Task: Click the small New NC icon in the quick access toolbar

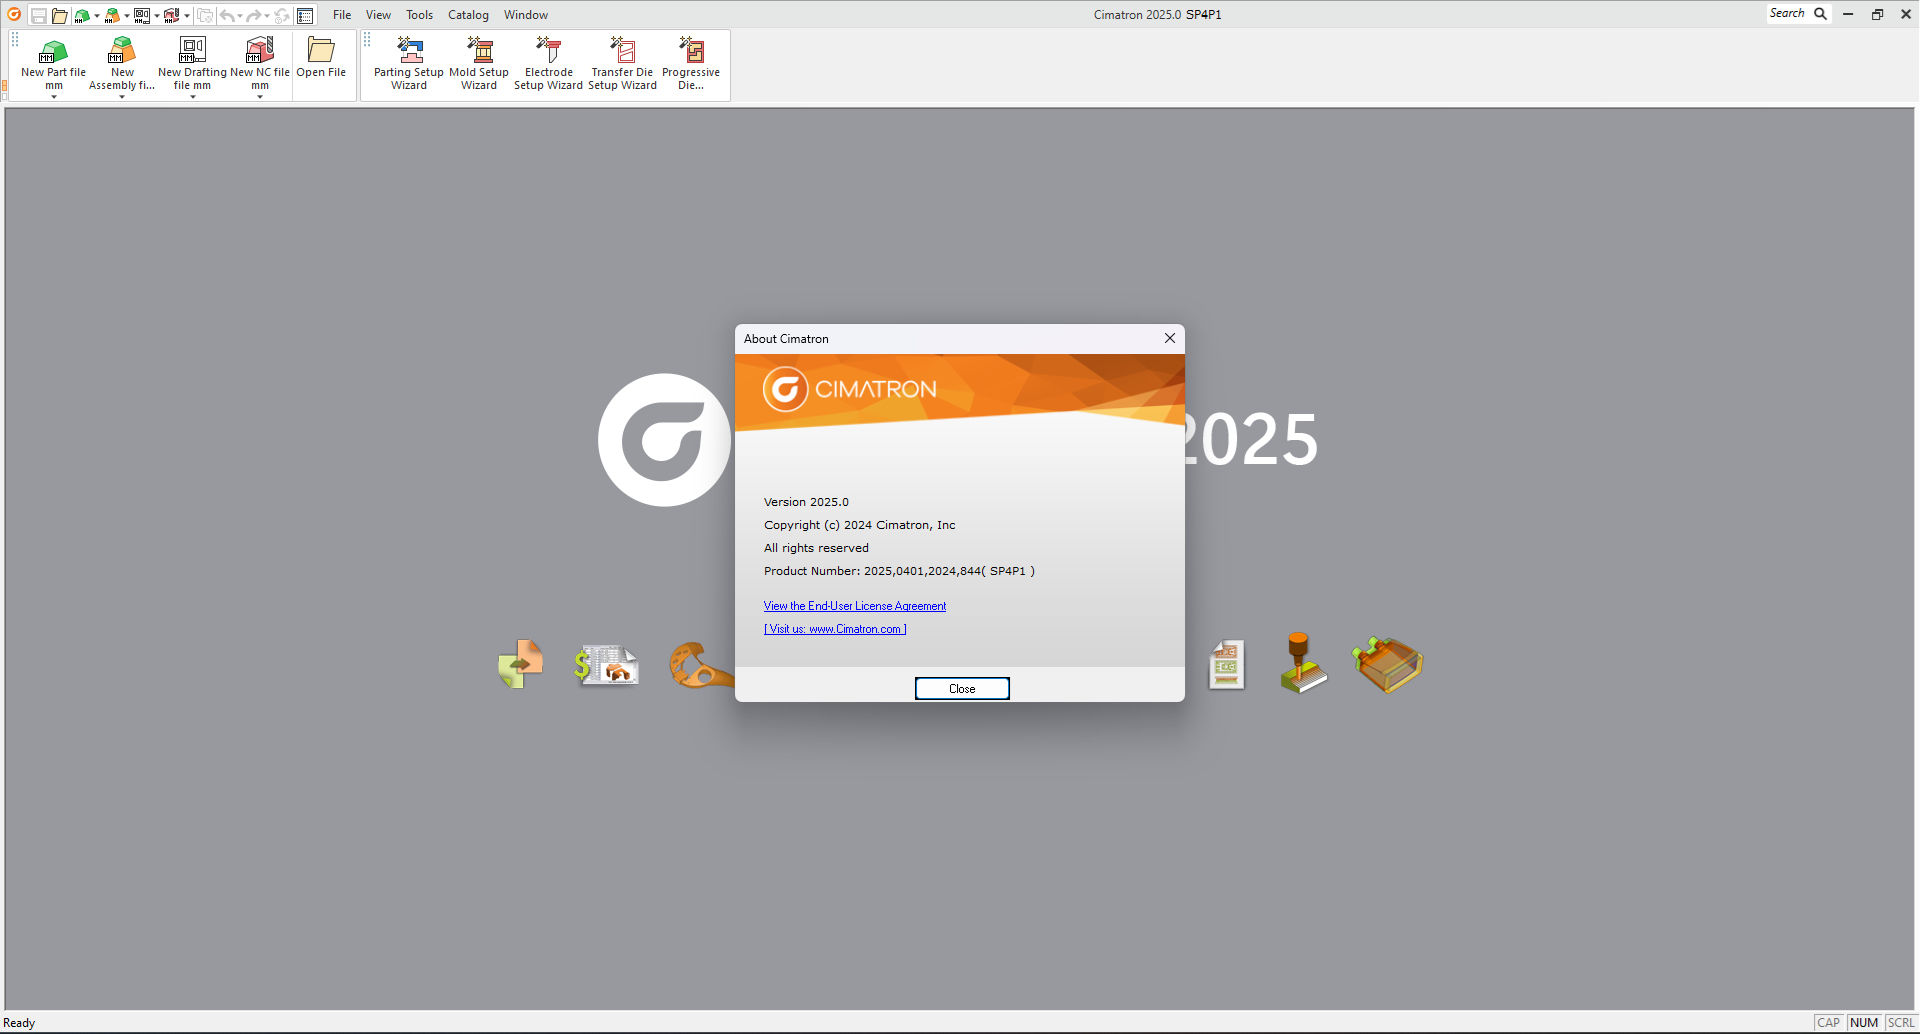Action: (x=172, y=15)
